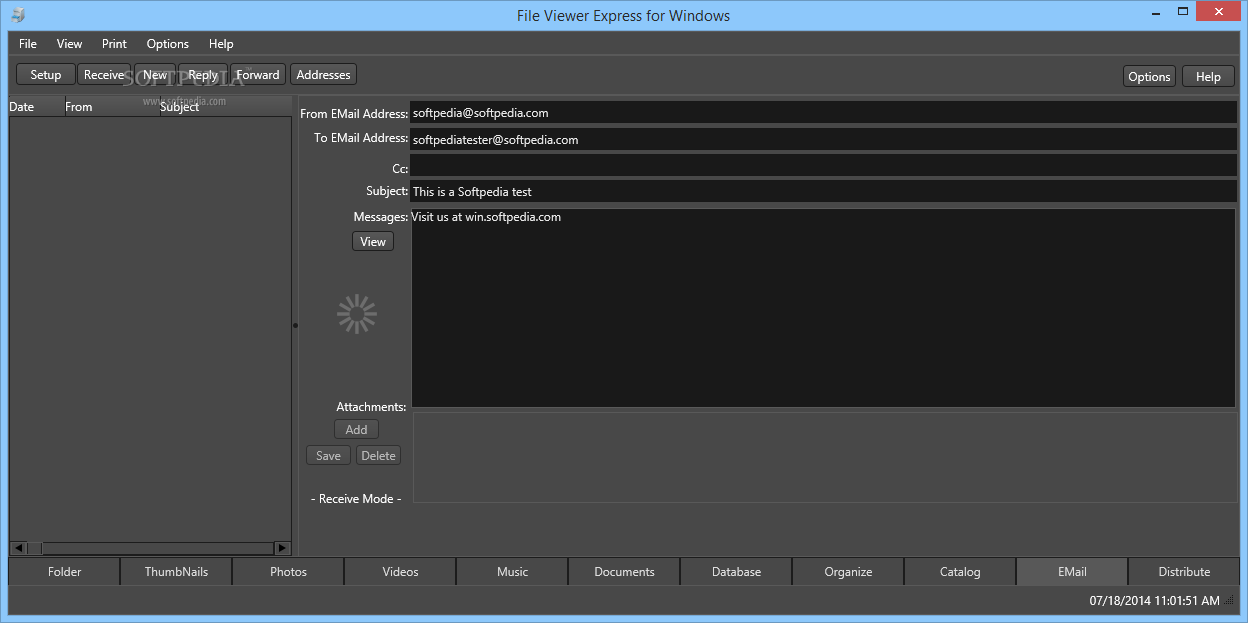1248x623 pixels.
Task: Sort mail list by From column
Action: click(x=112, y=107)
